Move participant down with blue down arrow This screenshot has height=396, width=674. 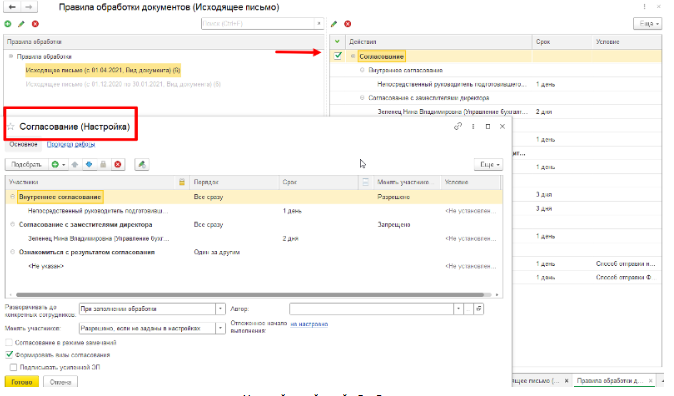pyautogui.click(x=89, y=164)
